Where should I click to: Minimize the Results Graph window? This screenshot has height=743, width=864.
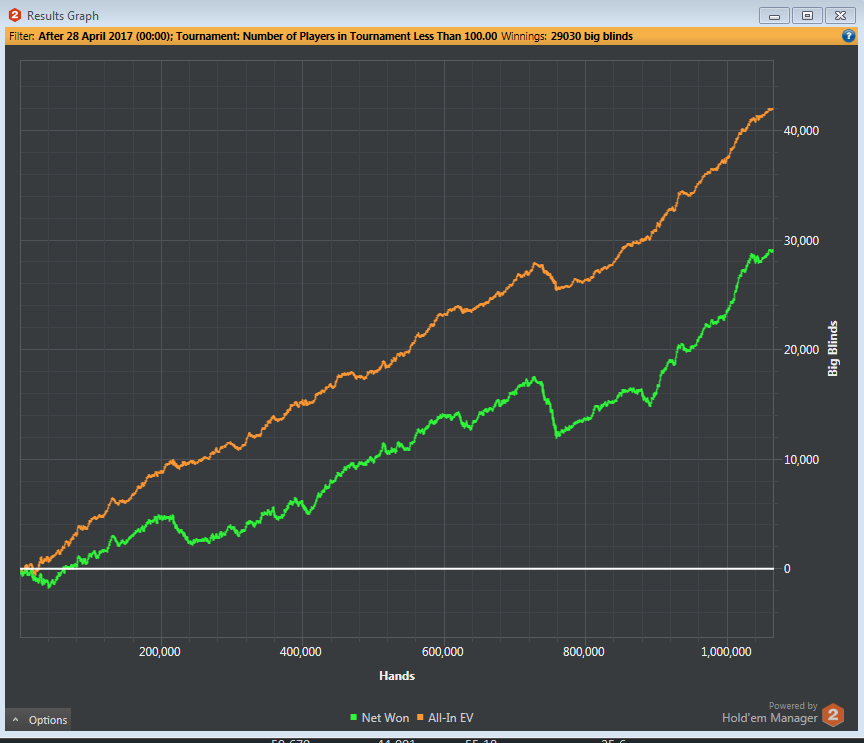[x=774, y=15]
